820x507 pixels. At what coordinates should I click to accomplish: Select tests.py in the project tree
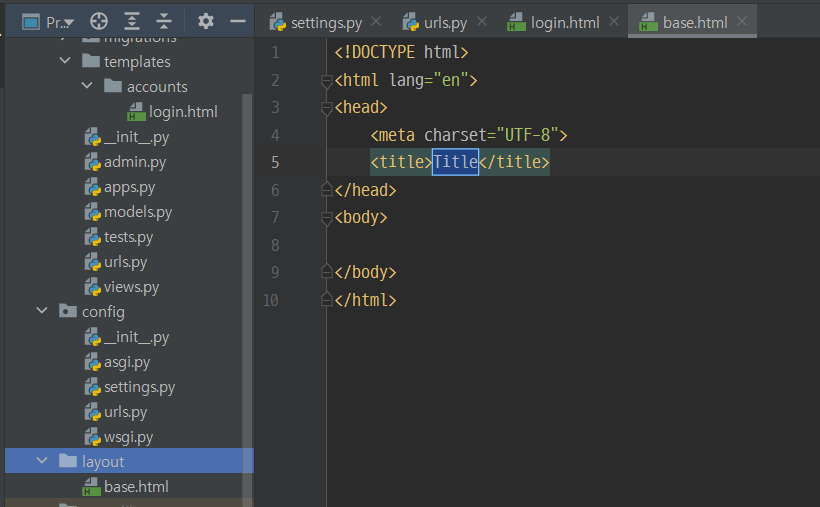(128, 237)
